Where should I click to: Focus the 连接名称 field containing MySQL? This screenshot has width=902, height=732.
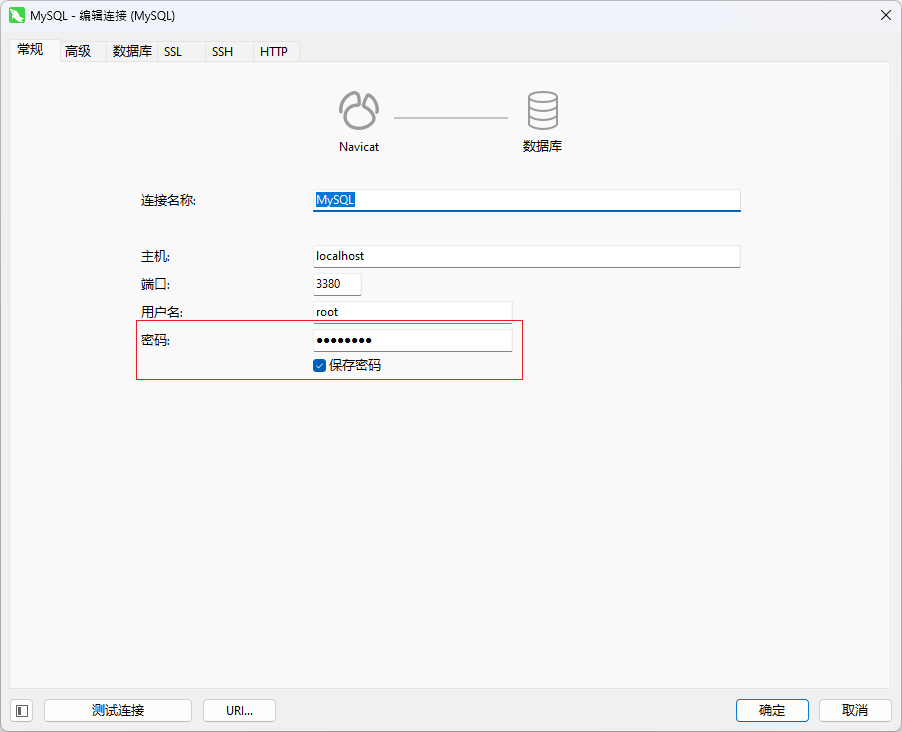(527, 200)
